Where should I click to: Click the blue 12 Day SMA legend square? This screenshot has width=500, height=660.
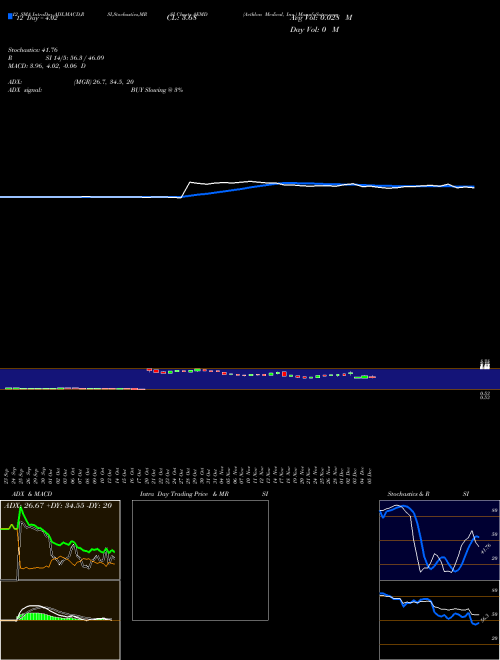click(x=10, y=16)
